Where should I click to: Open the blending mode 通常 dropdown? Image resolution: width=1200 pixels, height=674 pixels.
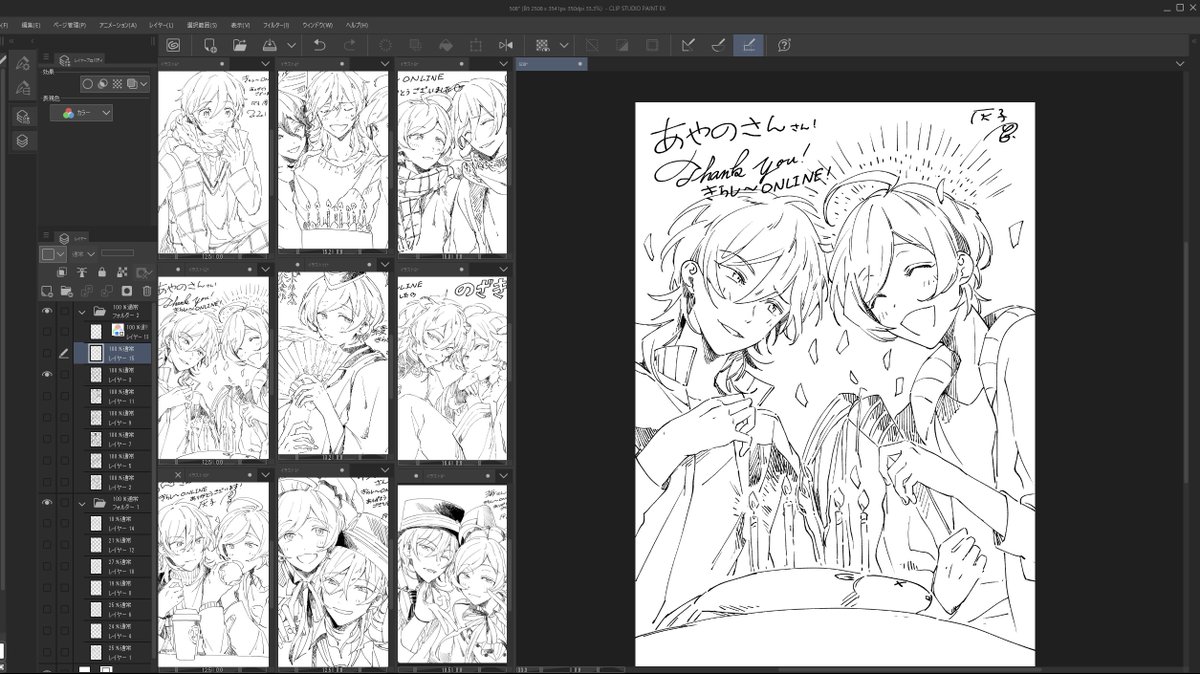pyautogui.click(x=82, y=254)
